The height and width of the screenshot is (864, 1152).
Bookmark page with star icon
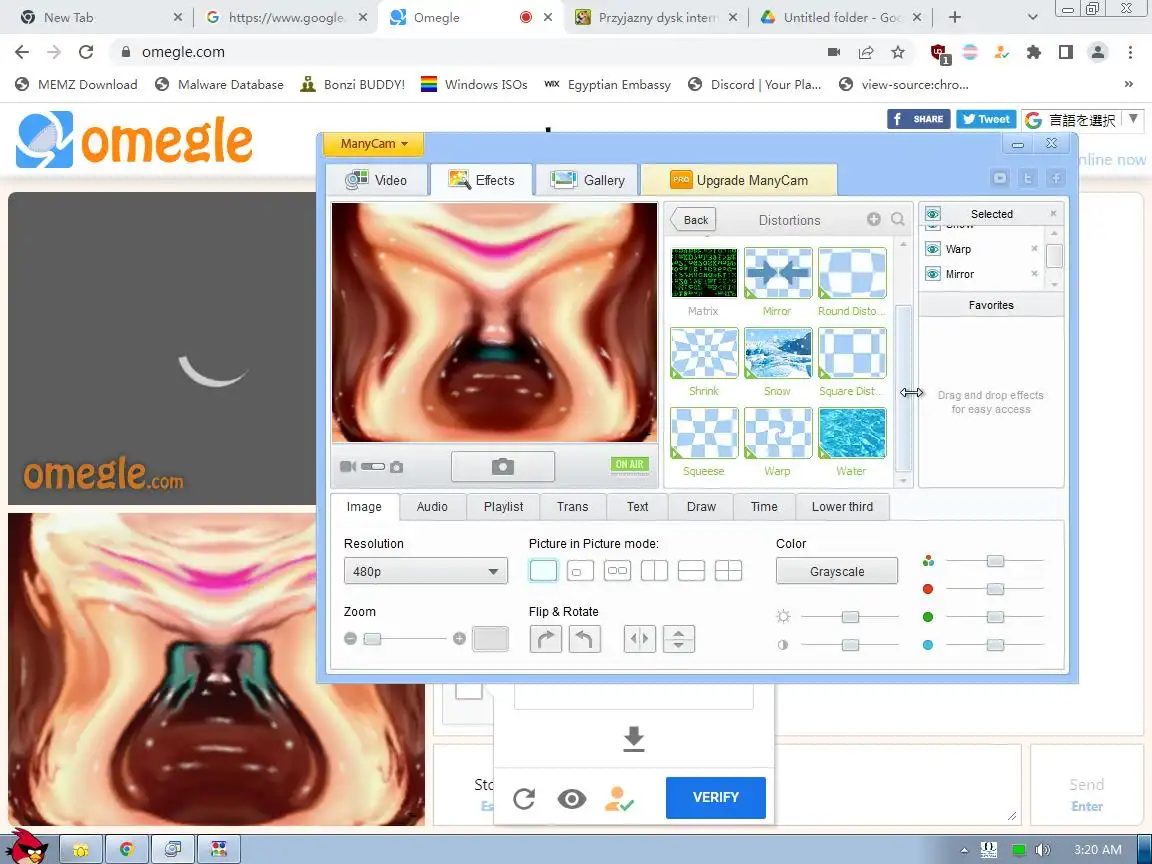[898, 52]
